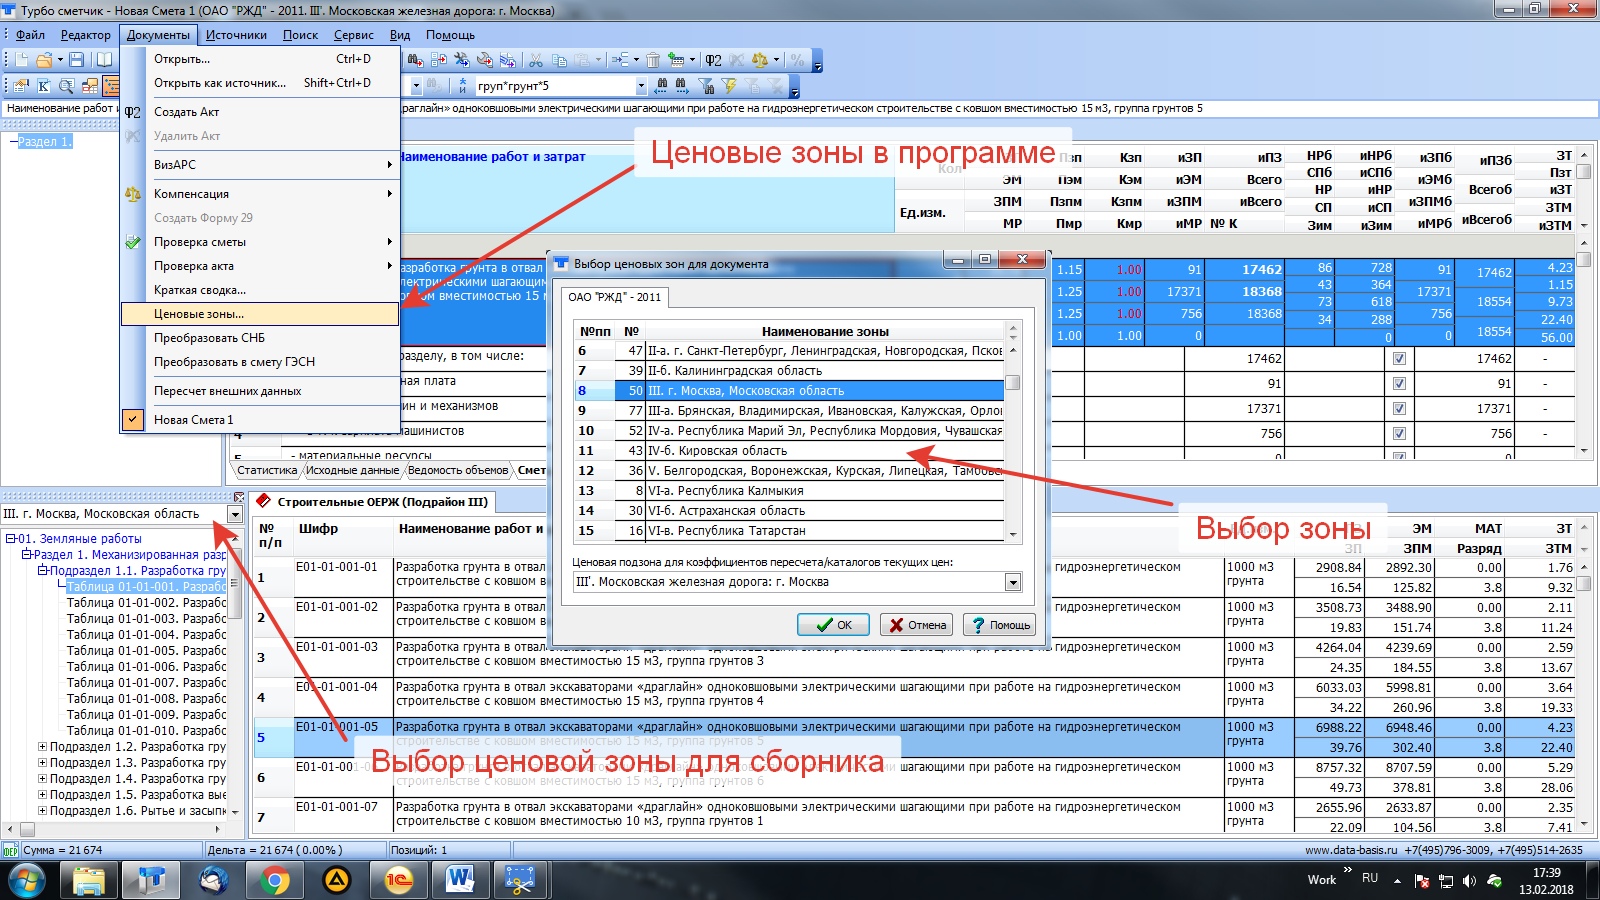Screen dimensions: 1600x900
Task: Choose Краткая сводка... in Документы menu
Action: pos(260,290)
